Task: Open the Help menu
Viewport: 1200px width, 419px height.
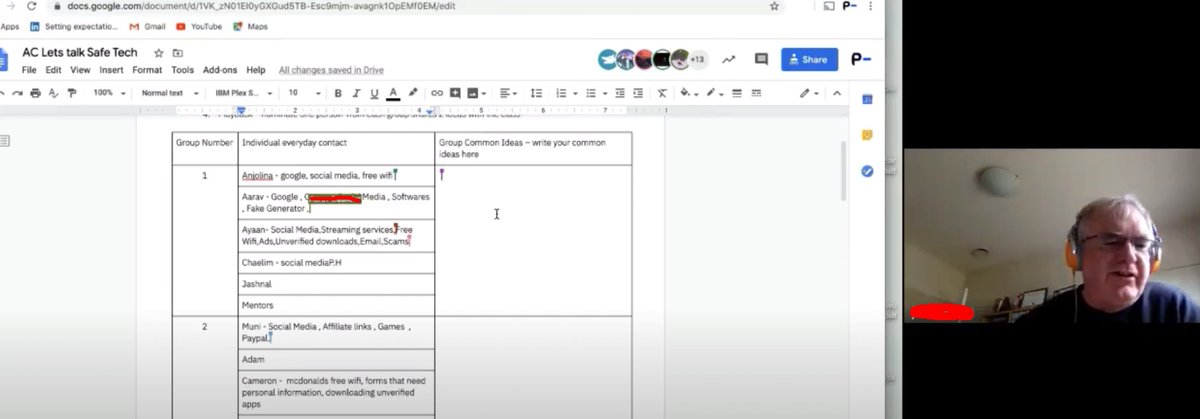Action: 256,70
